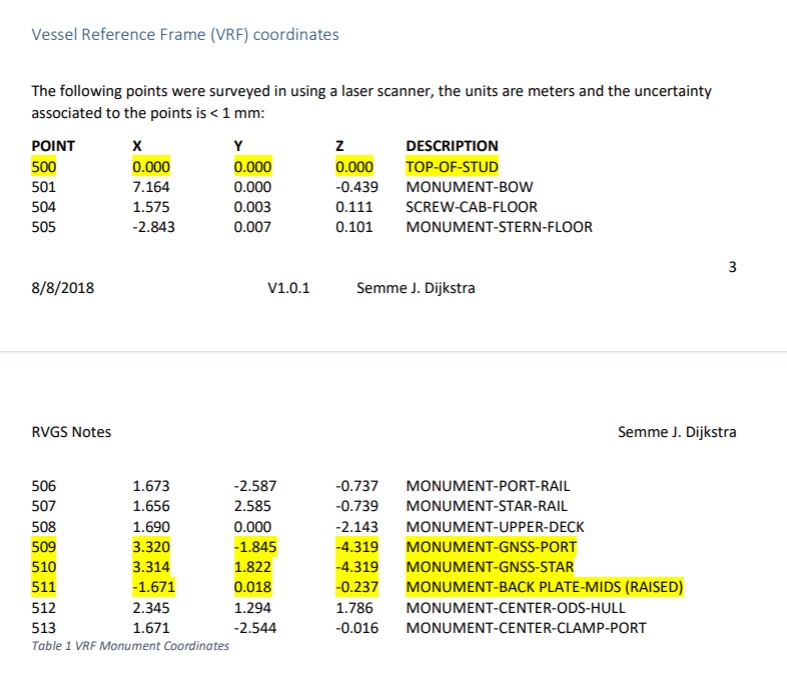The width and height of the screenshot is (787, 673).
Task: Click the POINT column header
Action: (53, 146)
